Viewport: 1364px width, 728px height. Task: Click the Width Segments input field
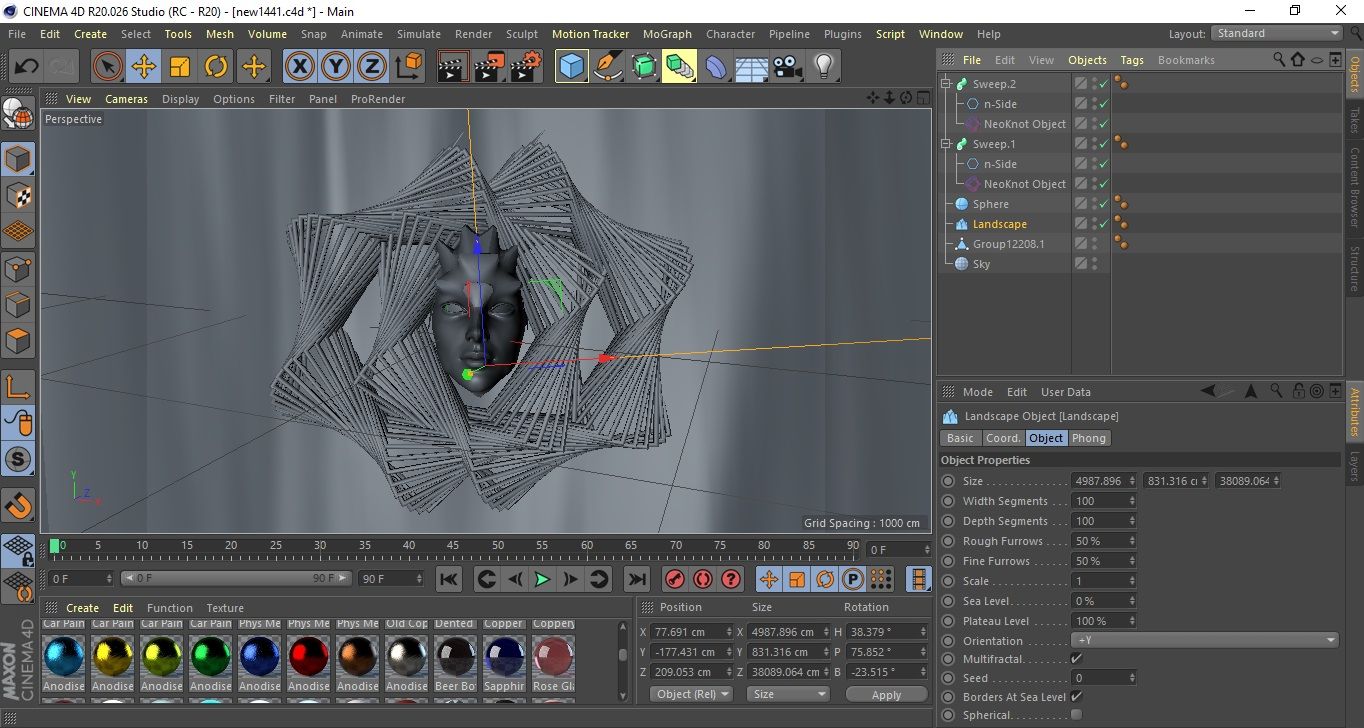[1099, 501]
